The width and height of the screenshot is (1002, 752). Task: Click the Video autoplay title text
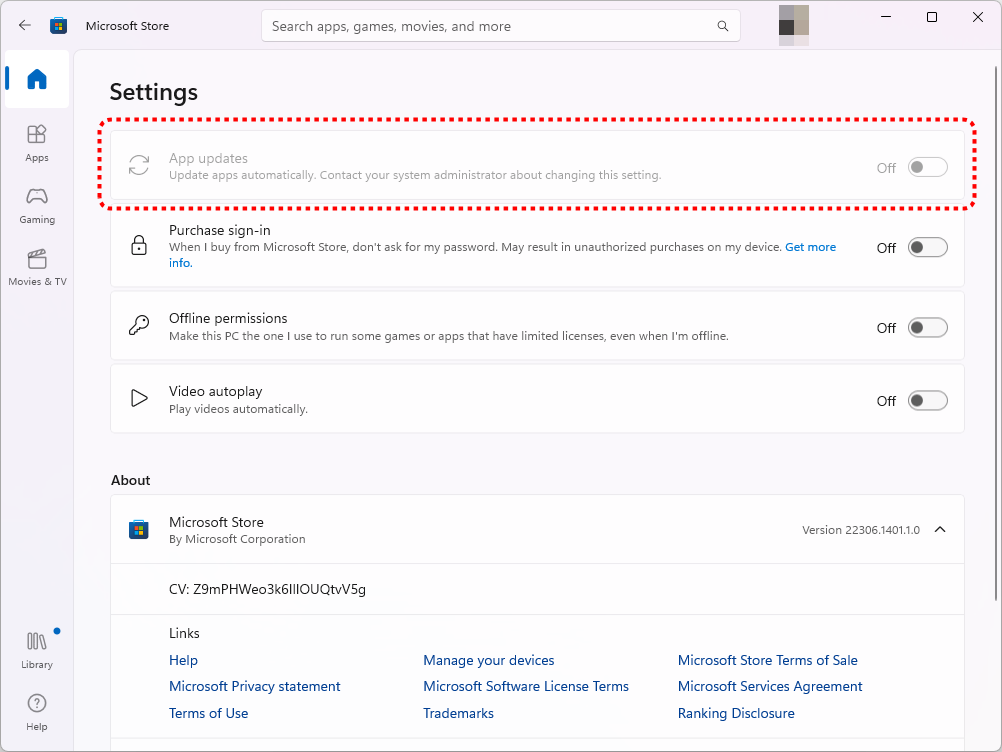pyautogui.click(x=215, y=391)
